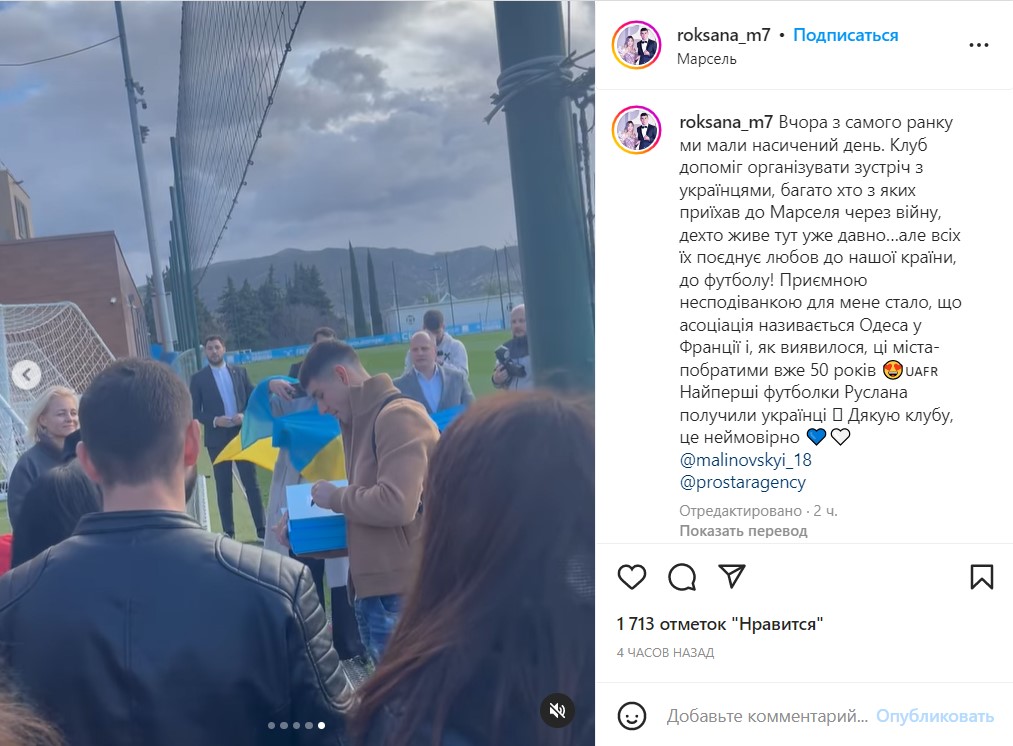This screenshot has width=1013, height=746.
Task: Open the @malinovskyi_18 mention
Action: (x=745, y=460)
